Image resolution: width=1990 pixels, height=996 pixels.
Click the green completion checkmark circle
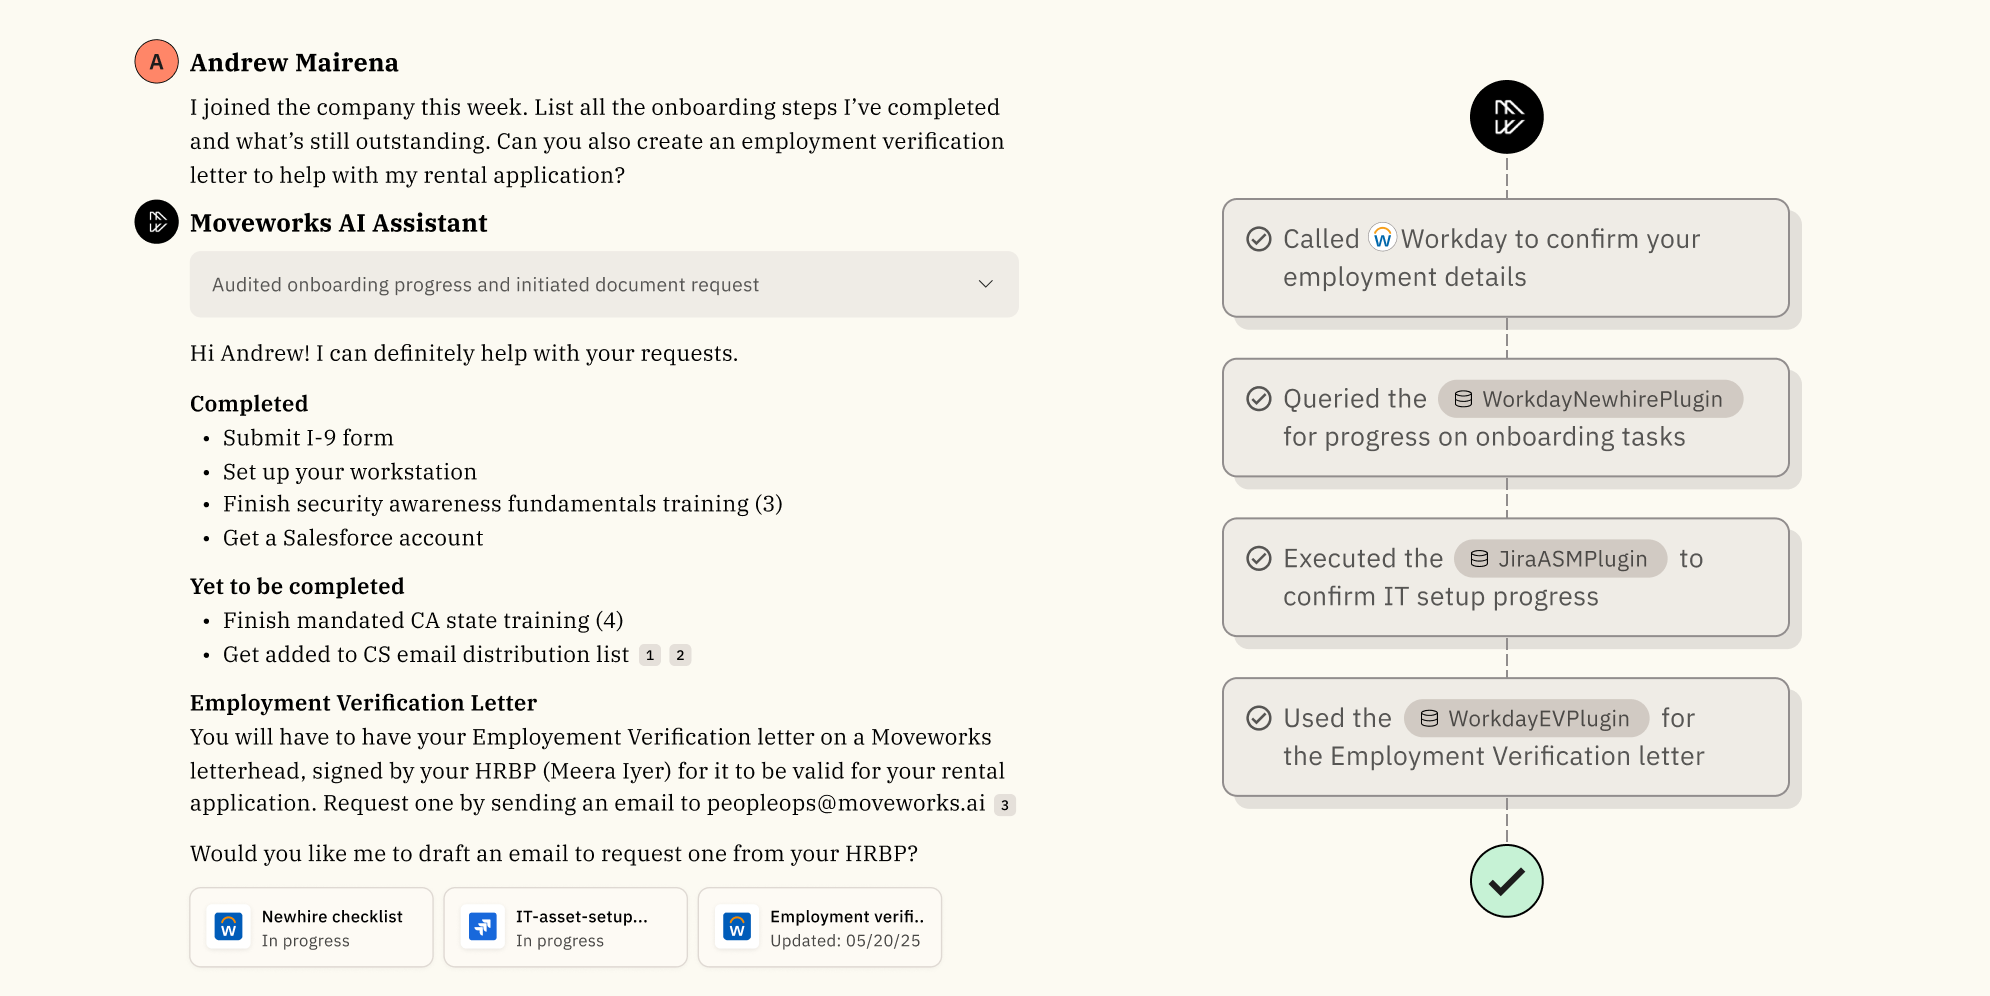[1506, 881]
